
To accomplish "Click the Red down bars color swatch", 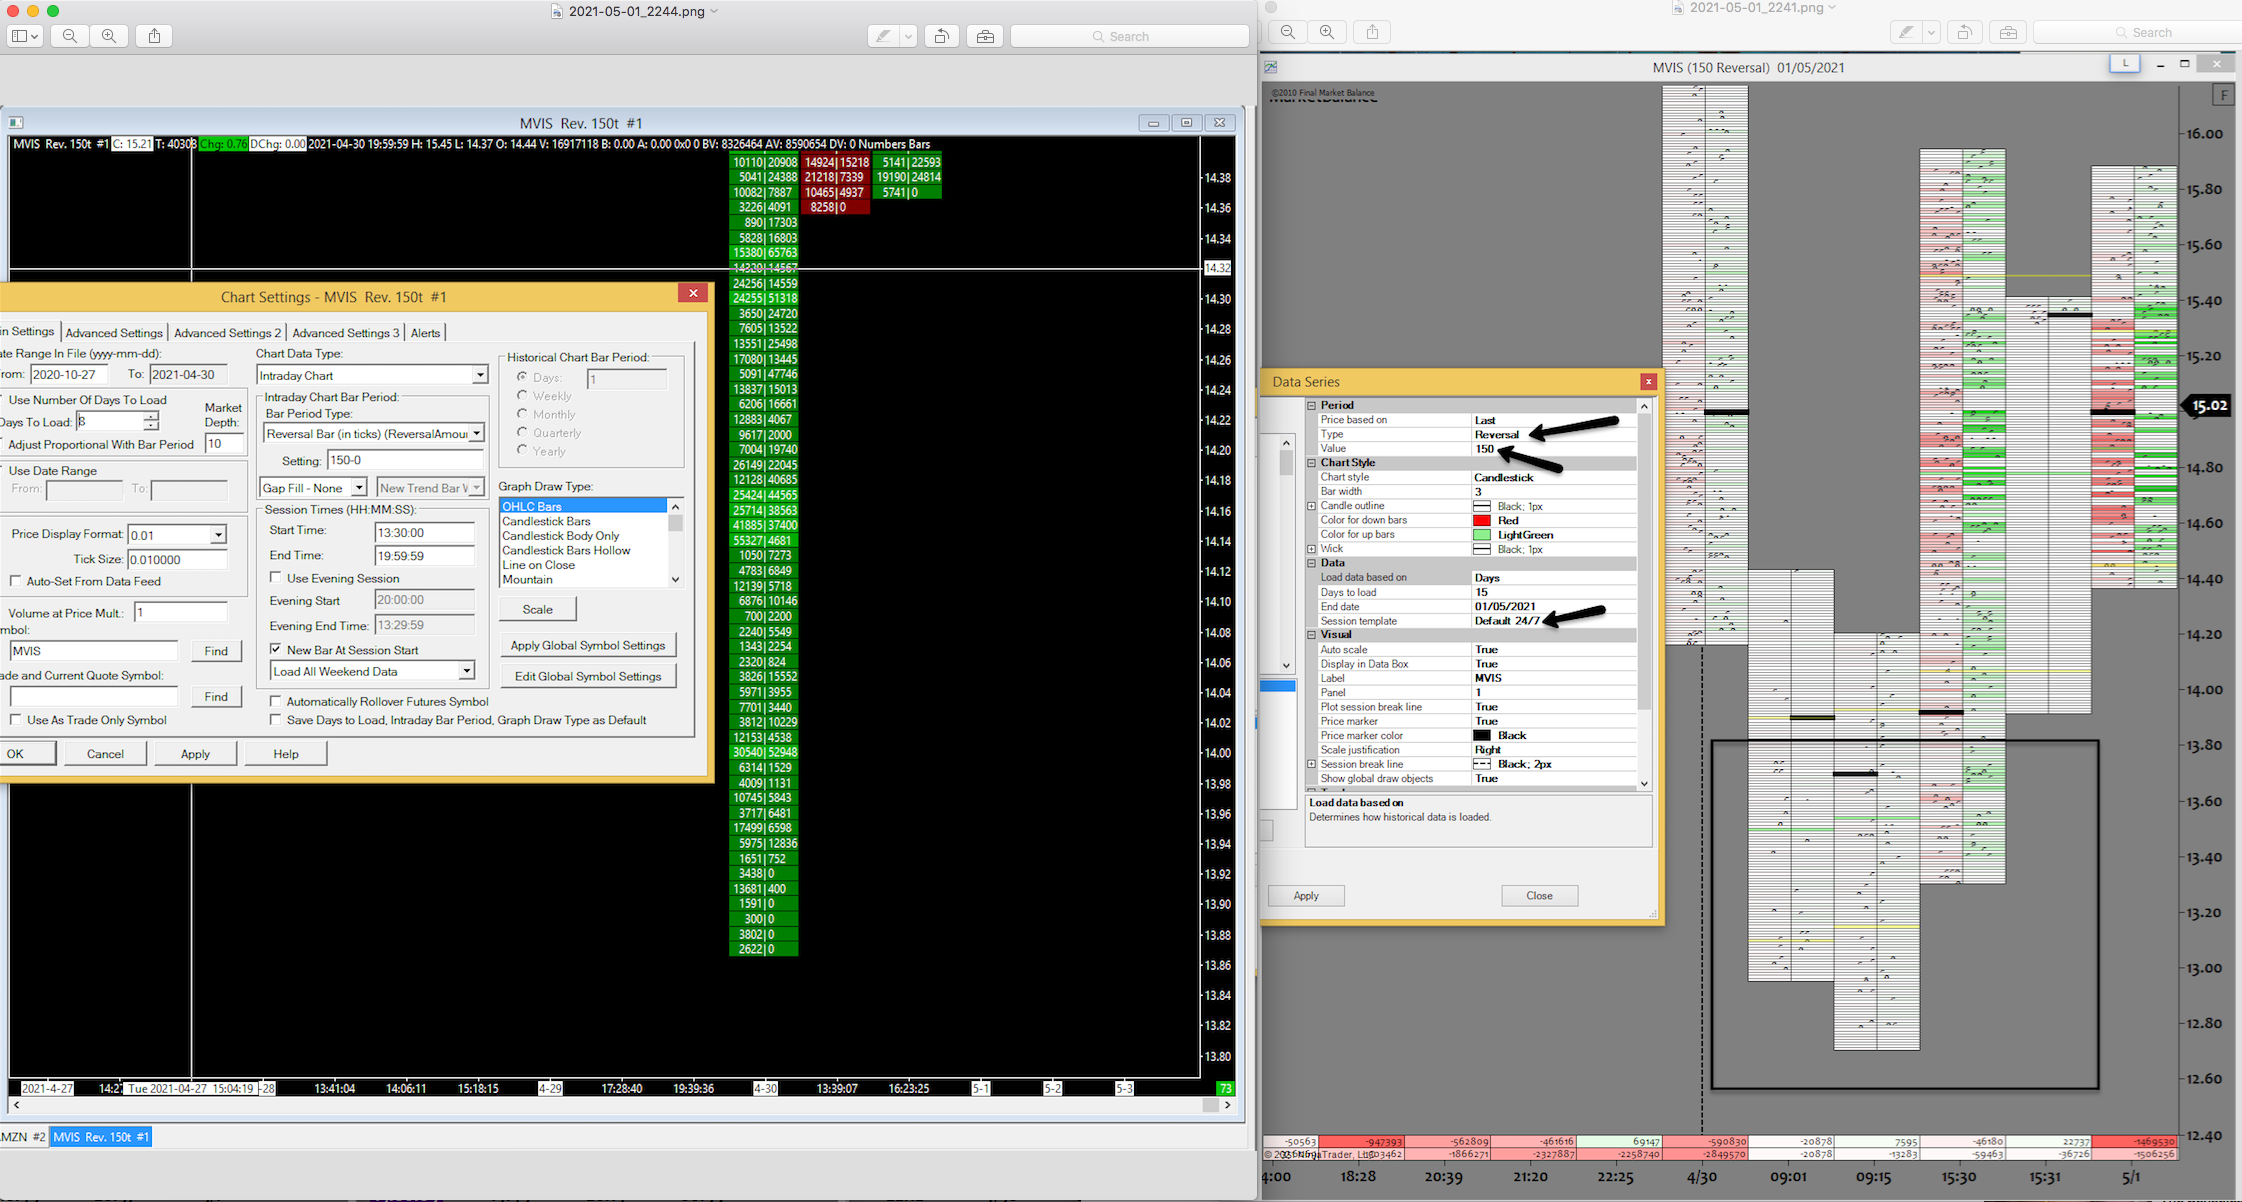I will click(x=1482, y=520).
